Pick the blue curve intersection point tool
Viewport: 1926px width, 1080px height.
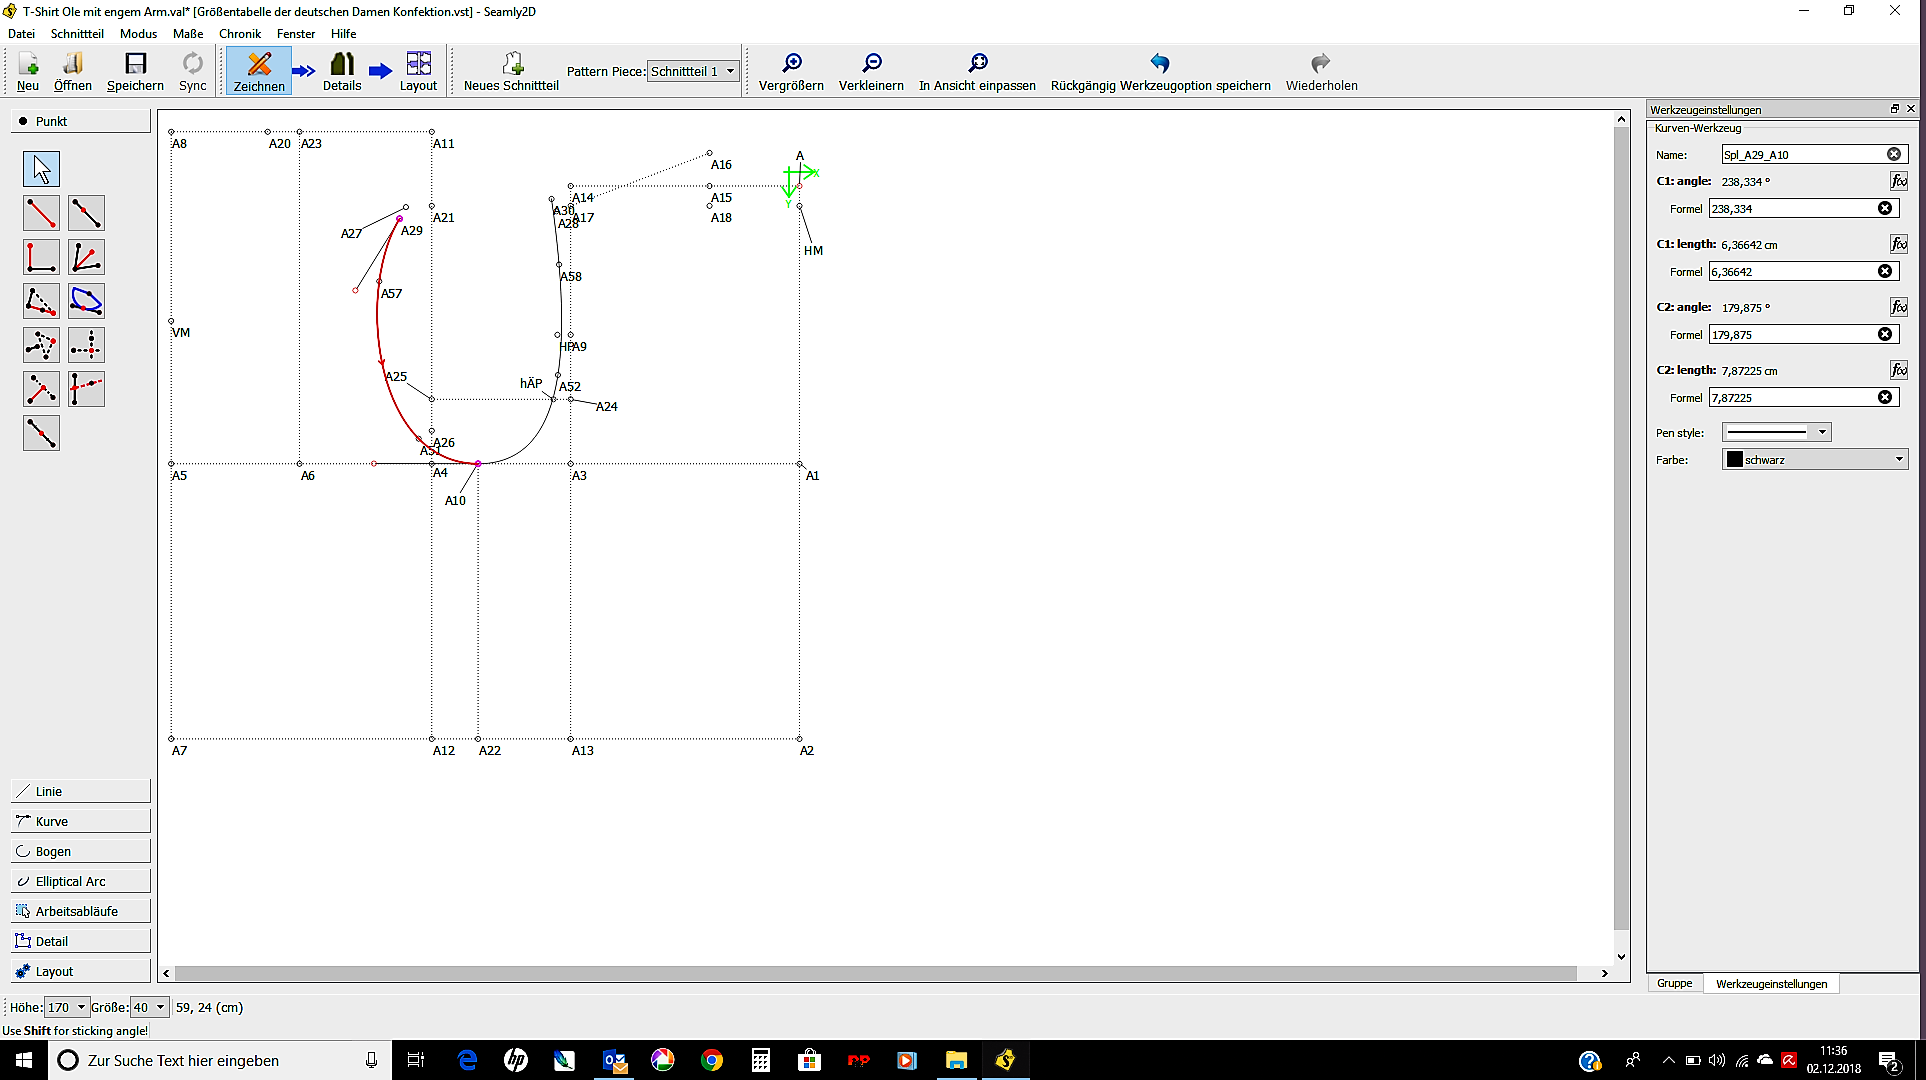(x=86, y=301)
